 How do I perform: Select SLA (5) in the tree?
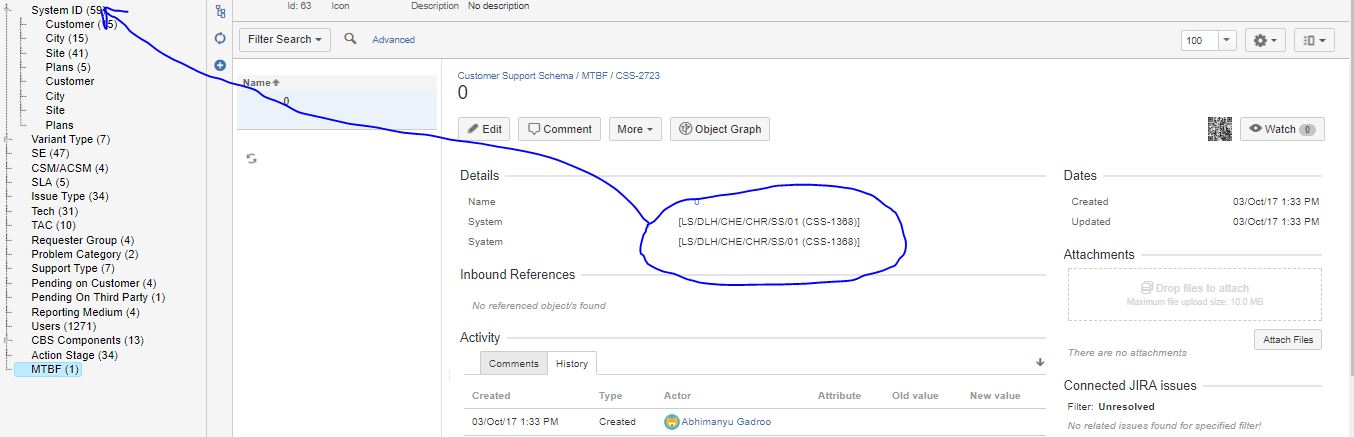[50, 182]
